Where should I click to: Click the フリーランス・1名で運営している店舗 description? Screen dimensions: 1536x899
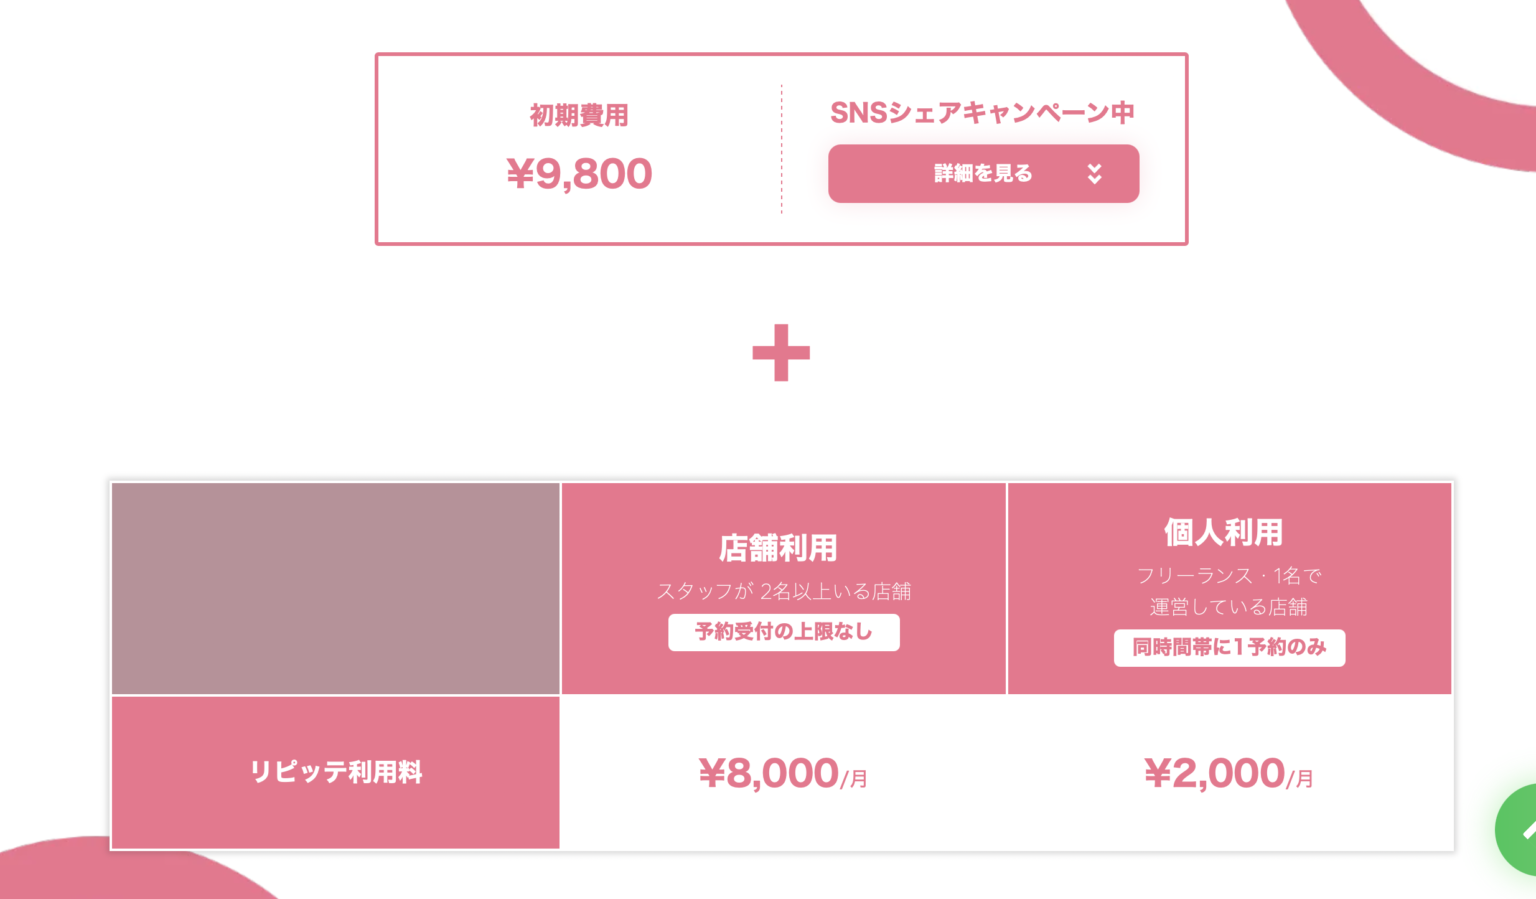[1229, 591]
